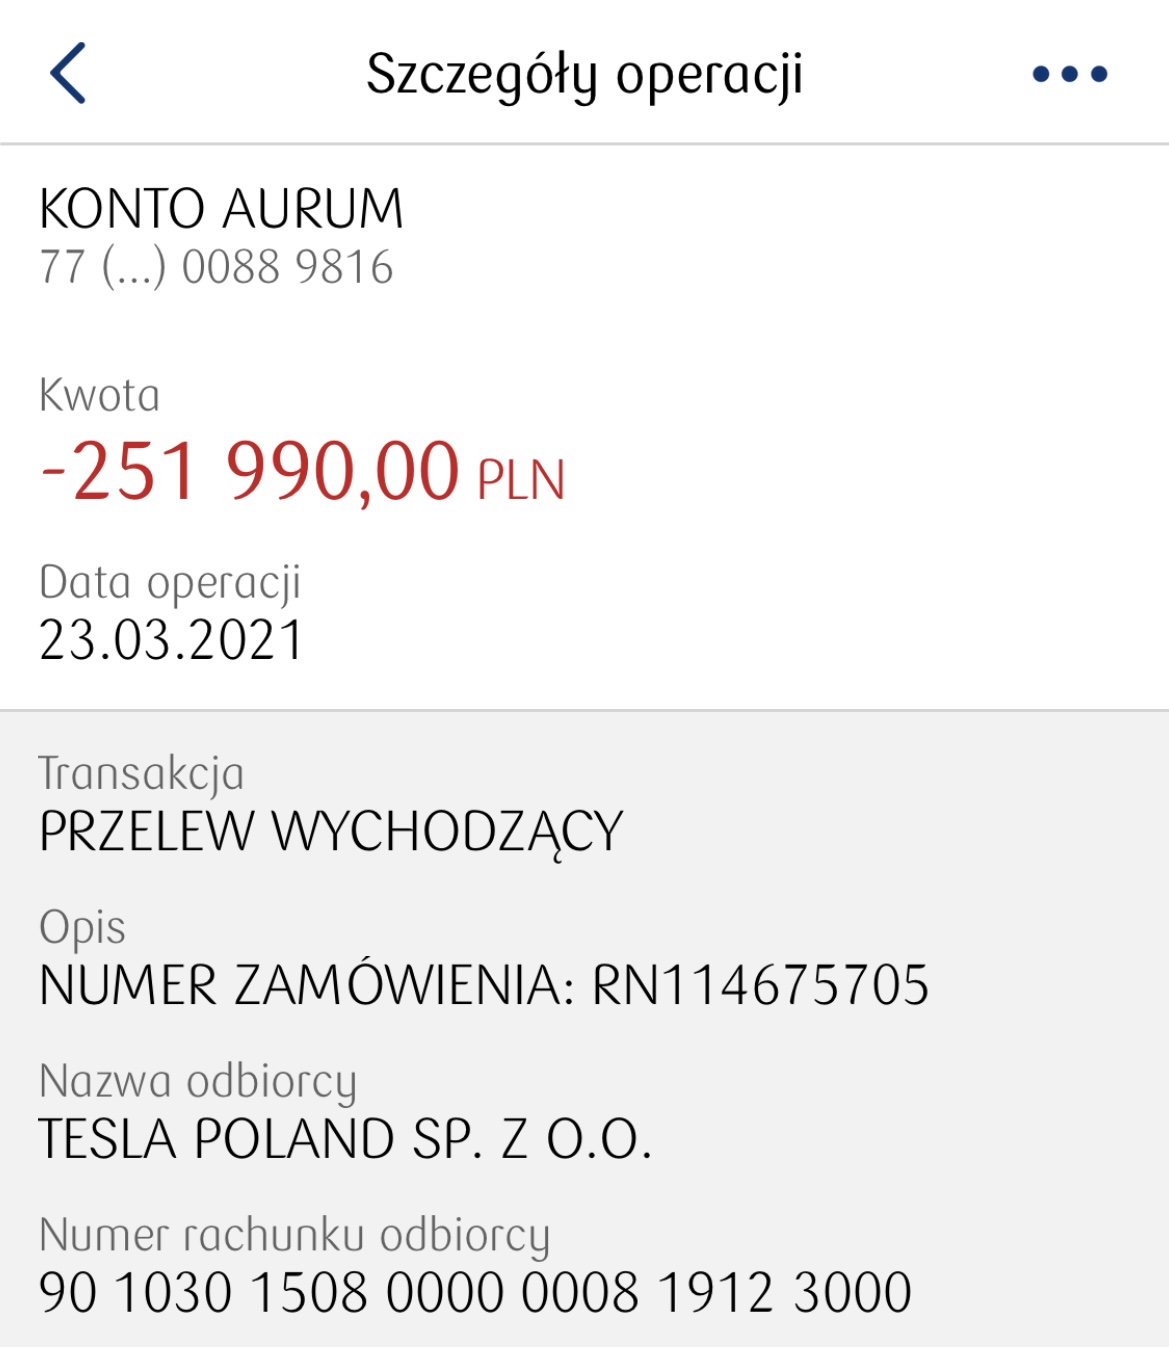Tap the NUMER ZAMÓWIENIA text
Screen dimensions: 1169x1347
click(307, 985)
